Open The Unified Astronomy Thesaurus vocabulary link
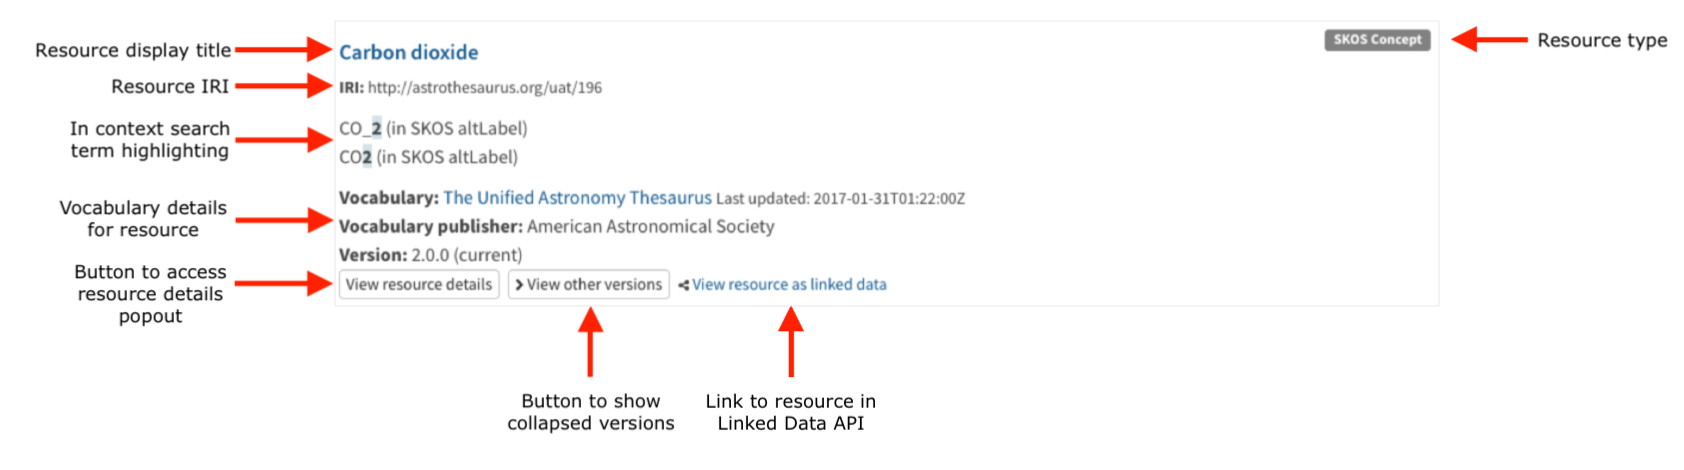 point(577,198)
